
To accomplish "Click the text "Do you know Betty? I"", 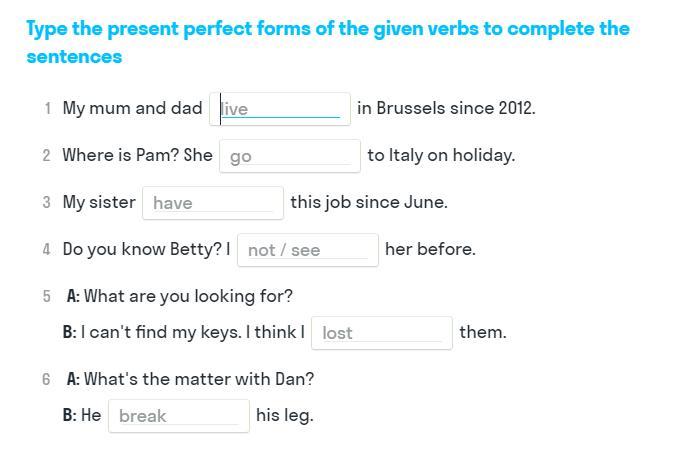I will point(146,249).
